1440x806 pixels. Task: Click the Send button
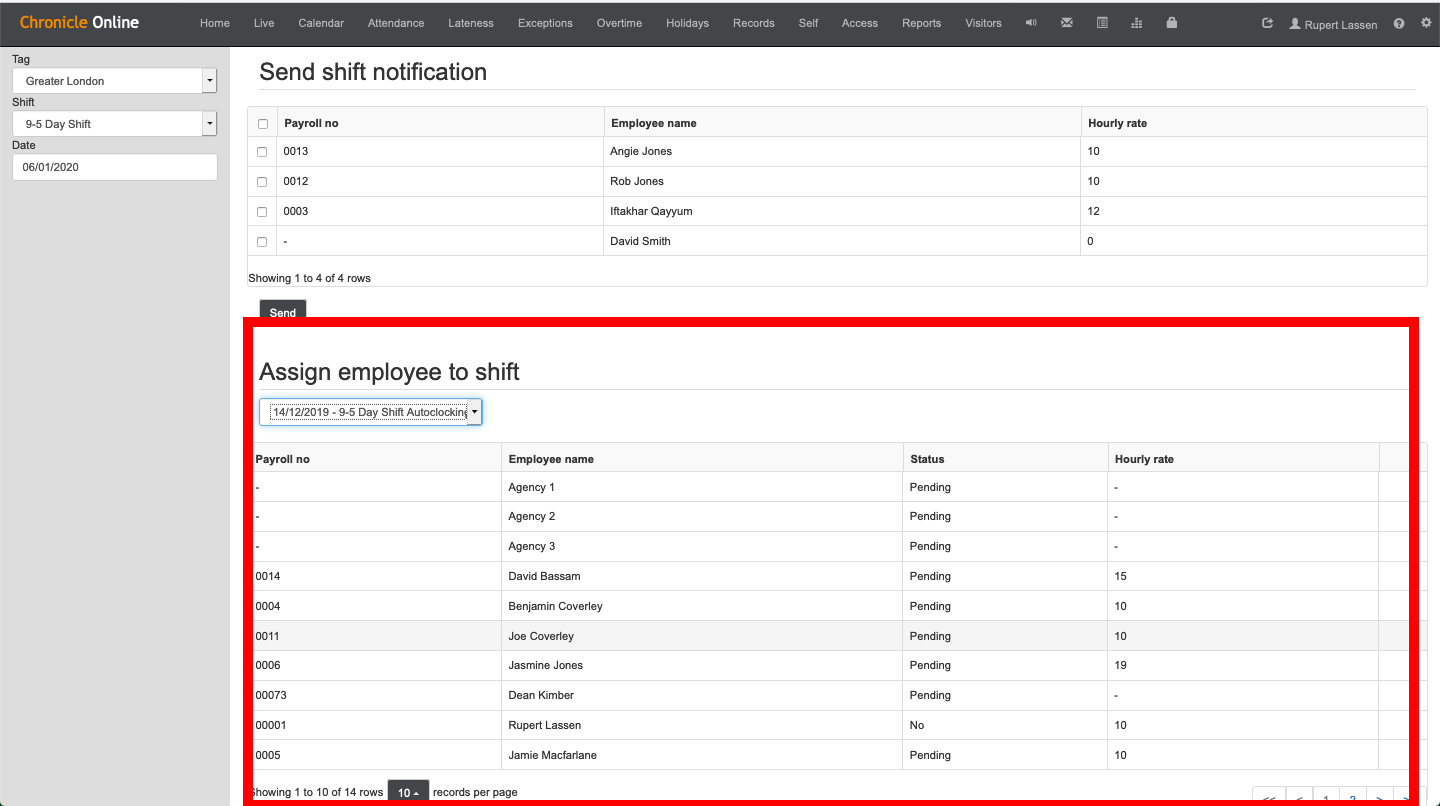pyautogui.click(x=283, y=312)
